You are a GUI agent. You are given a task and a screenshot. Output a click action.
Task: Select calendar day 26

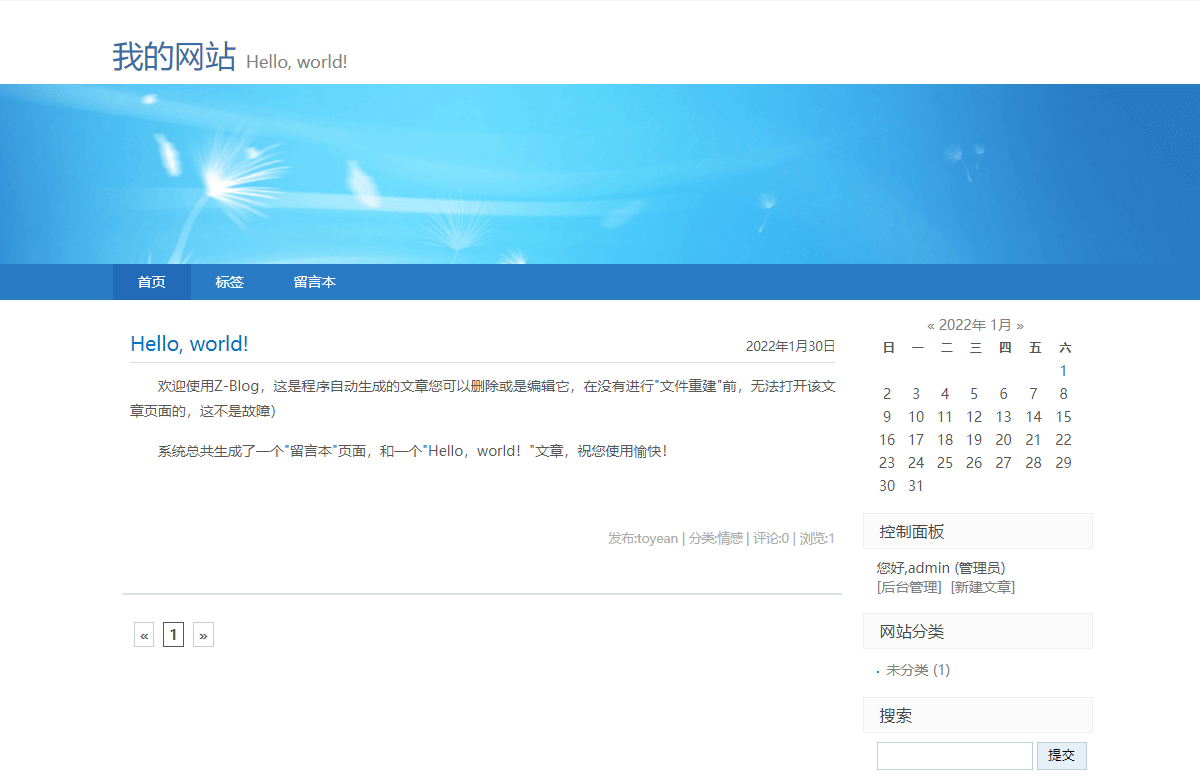[x=974, y=463]
